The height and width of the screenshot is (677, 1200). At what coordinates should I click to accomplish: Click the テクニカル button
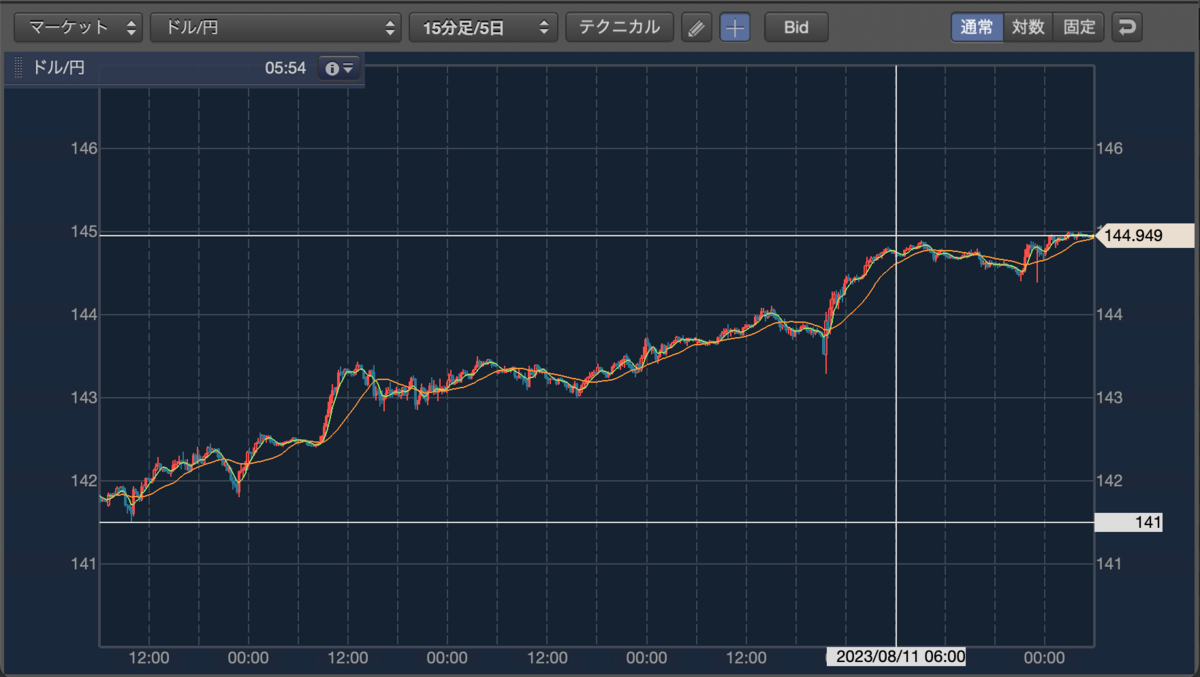tap(619, 27)
